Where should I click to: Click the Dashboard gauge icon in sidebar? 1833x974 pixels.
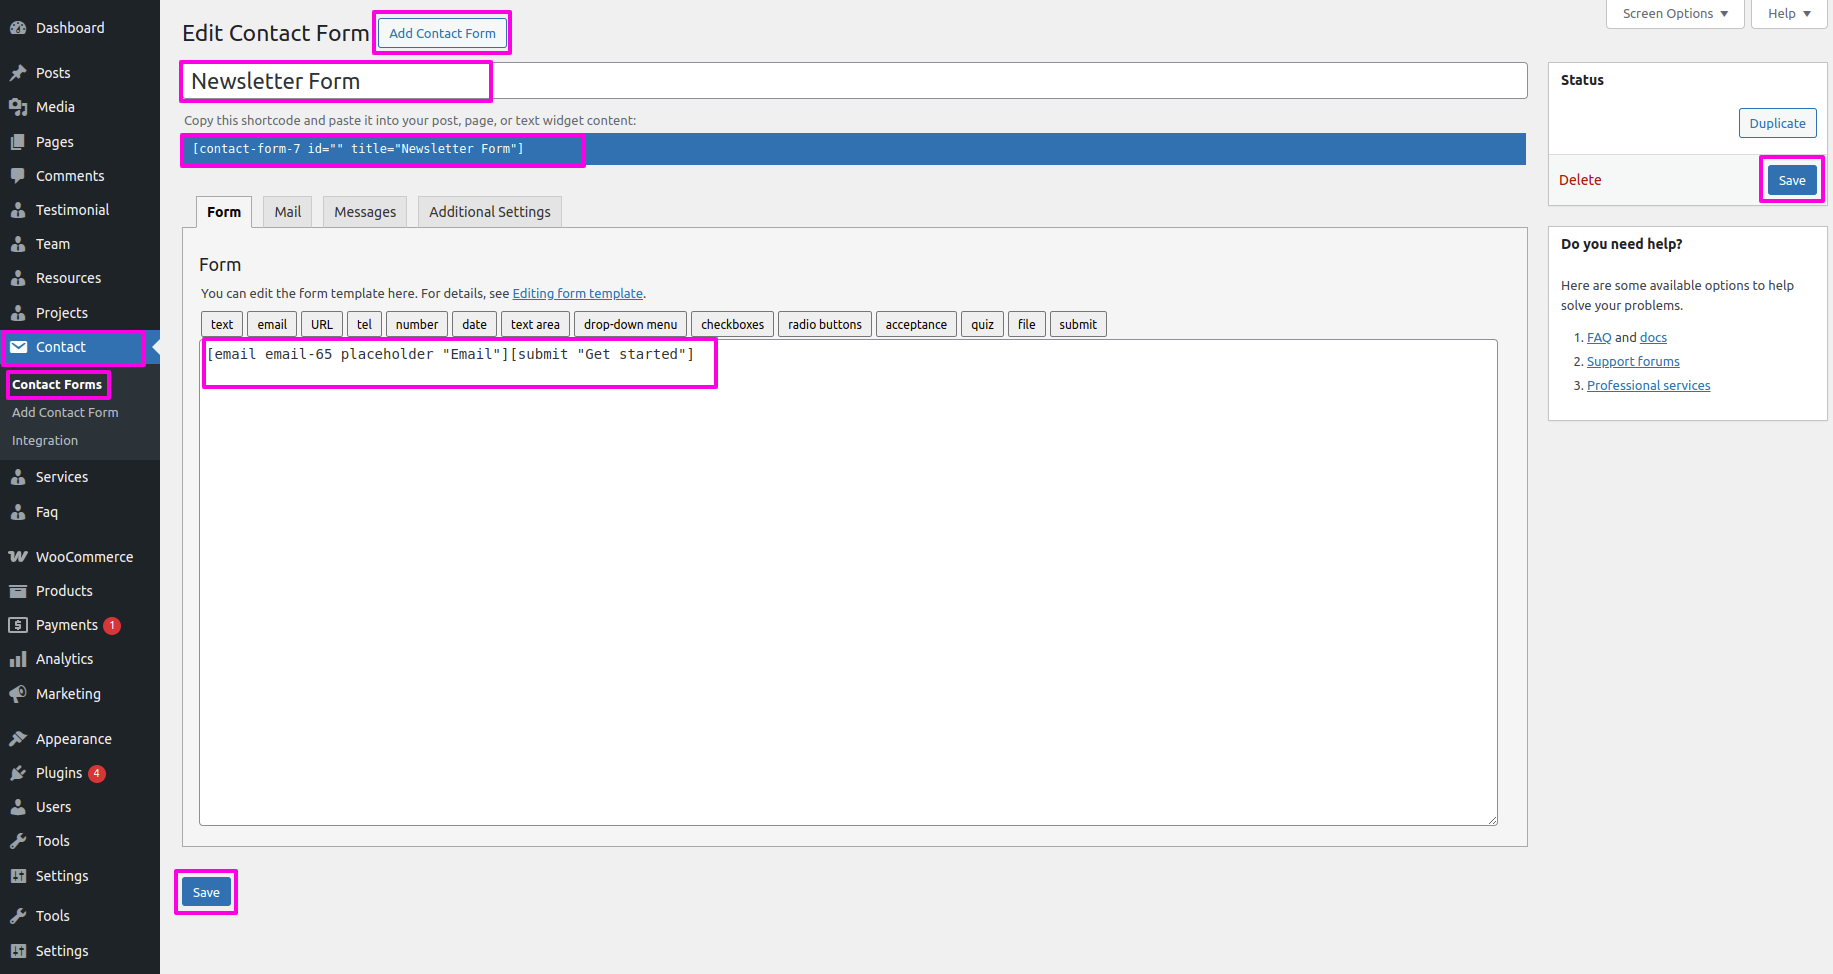(18, 28)
